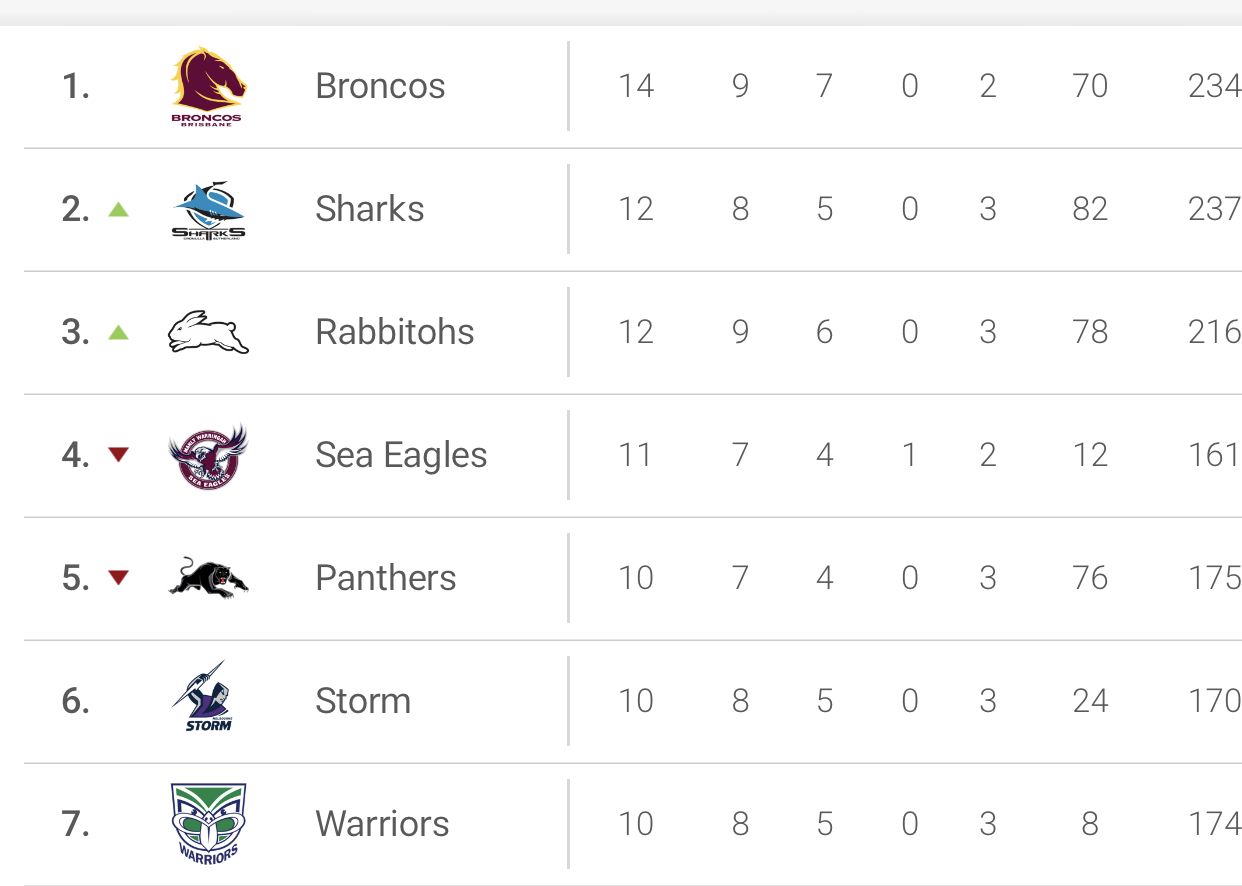This screenshot has width=1242, height=886.
Task: Select the Rabbitohs team name
Action: [x=395, y=332]
